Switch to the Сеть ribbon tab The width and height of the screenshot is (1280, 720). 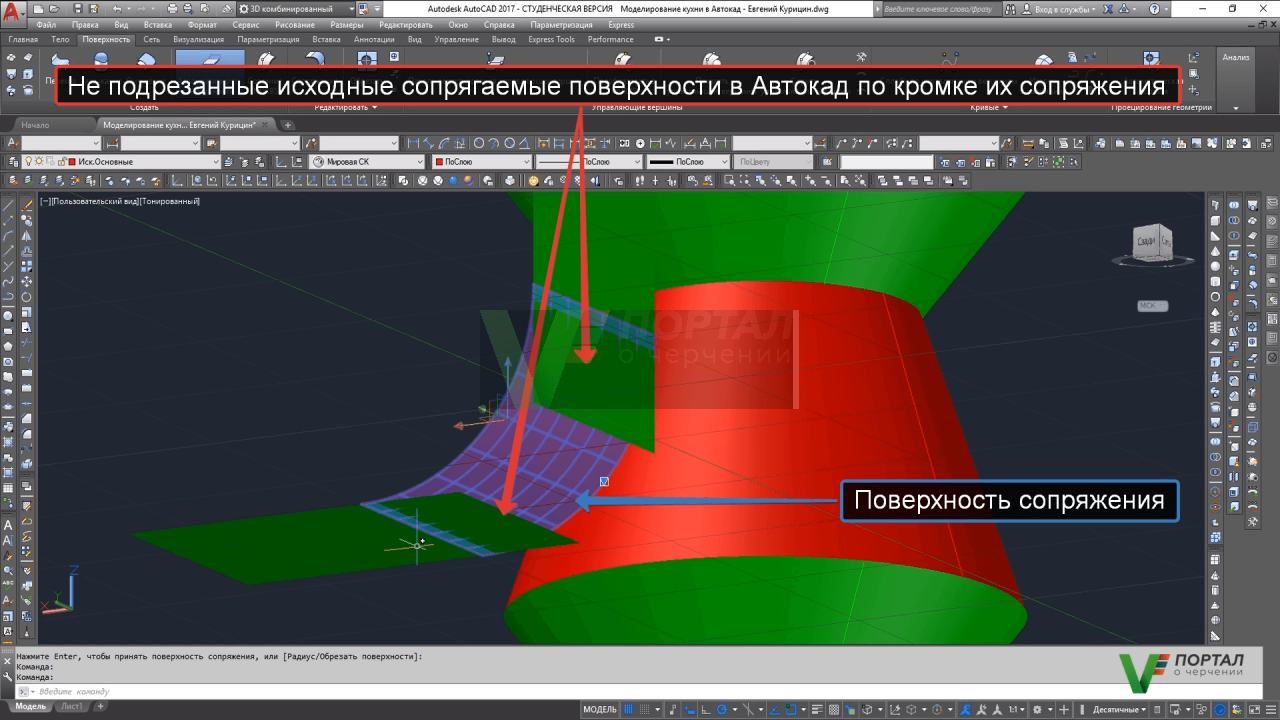pos(151,39)
